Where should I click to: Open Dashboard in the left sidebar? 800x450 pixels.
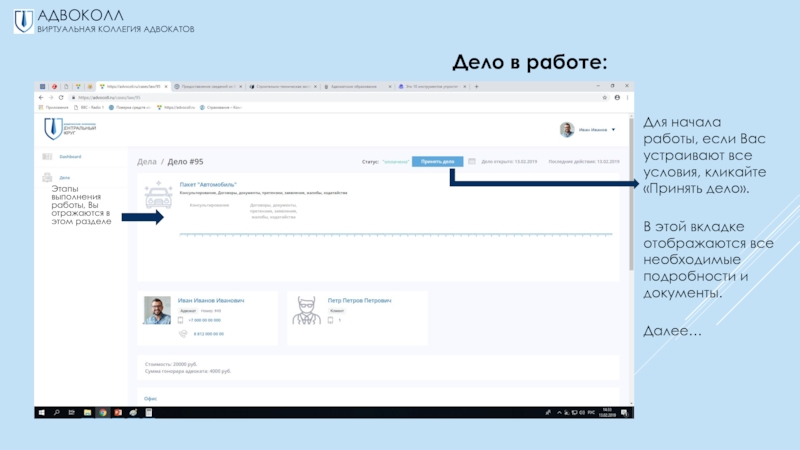[x=69, y=157]
